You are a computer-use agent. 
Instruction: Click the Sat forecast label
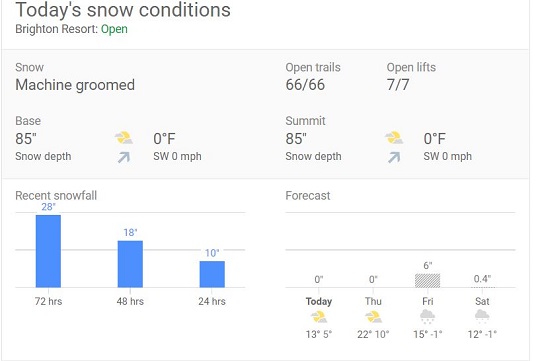[x=482, y=301]
